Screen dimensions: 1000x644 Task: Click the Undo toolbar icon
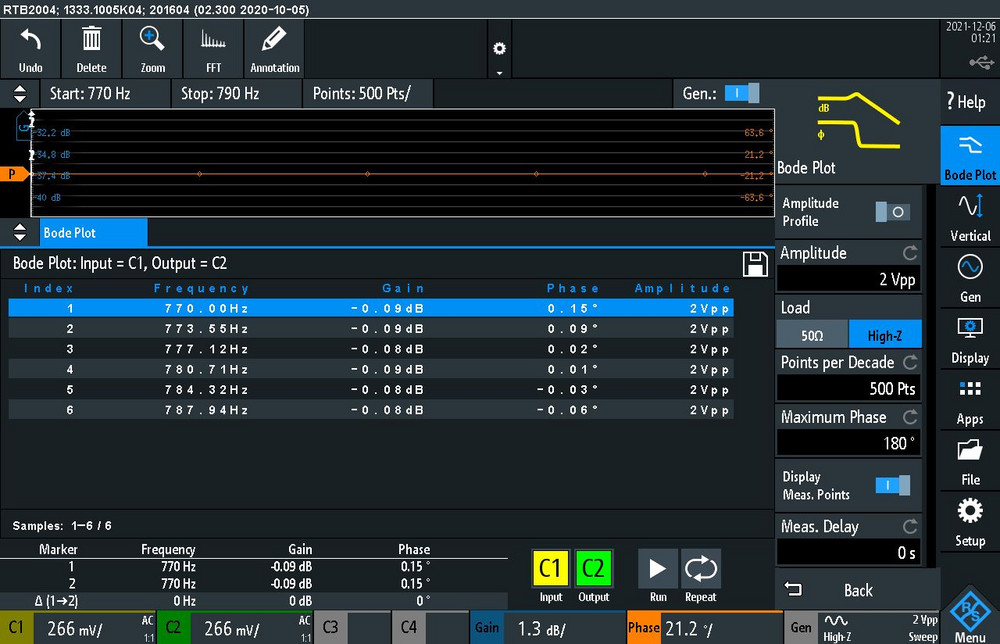coord(30,49)
